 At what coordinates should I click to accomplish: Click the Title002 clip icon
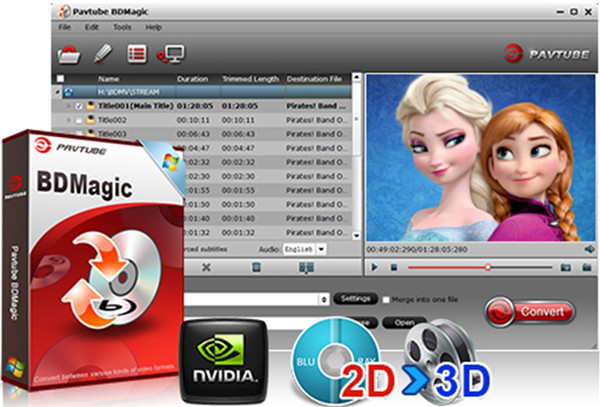click(x=90, y=120)
